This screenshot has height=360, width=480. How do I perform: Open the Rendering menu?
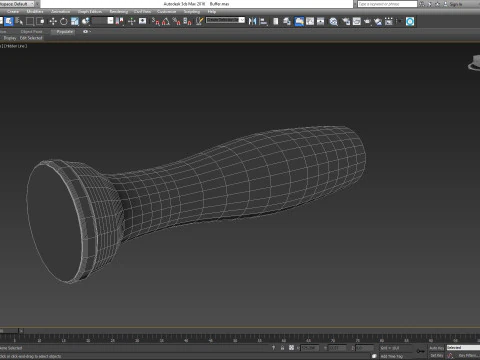coord(119,11)
